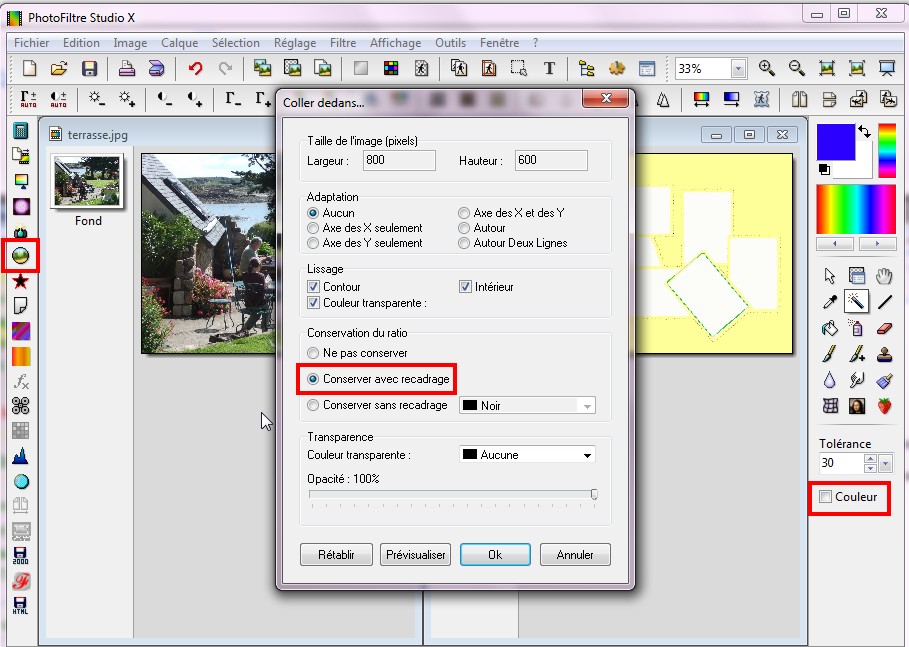Click the swap colors arrow icon
This screenshot has height=647, width=909.
pos(864,131)
